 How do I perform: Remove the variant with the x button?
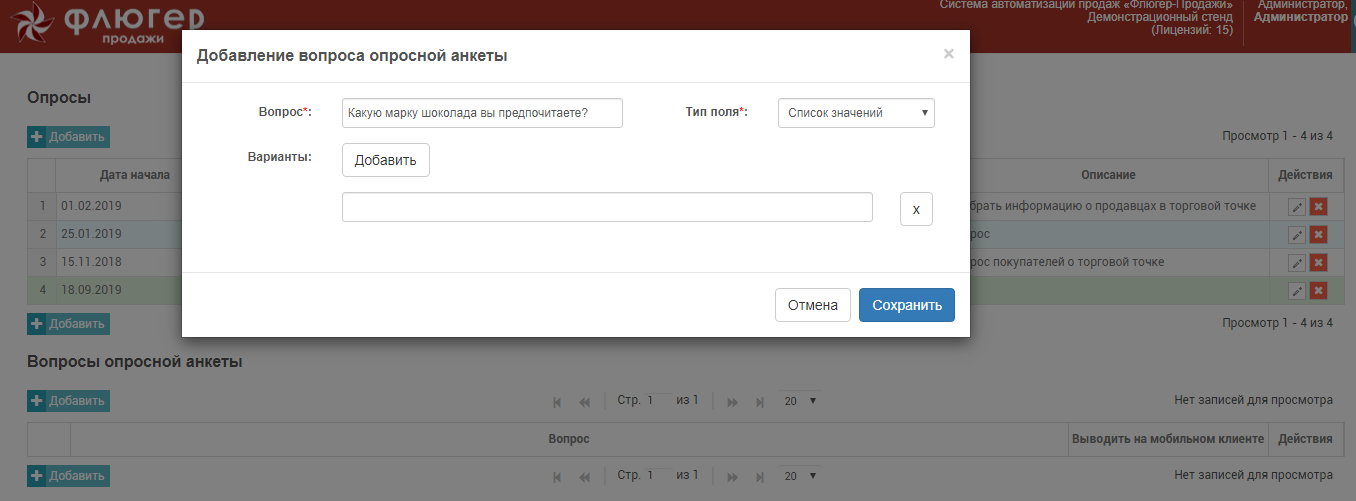pos(916,209)
